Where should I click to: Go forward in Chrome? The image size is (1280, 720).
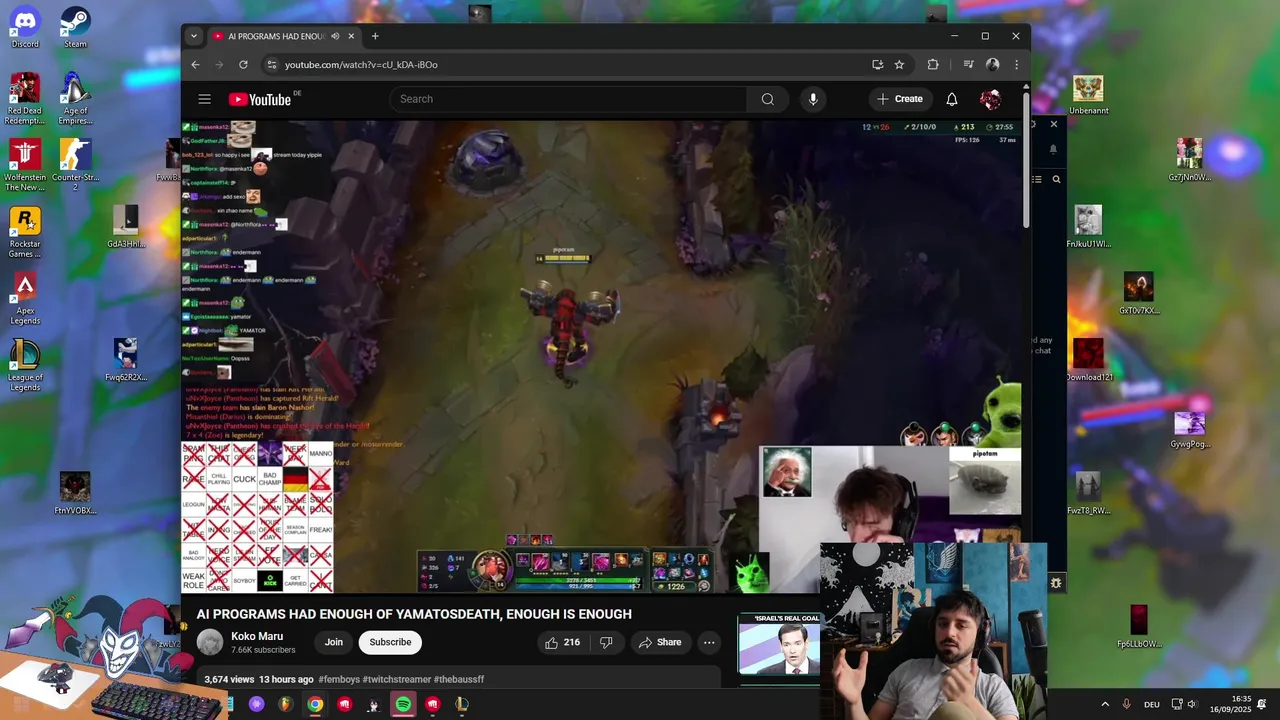pyautogui.click(x=219, y=64)
